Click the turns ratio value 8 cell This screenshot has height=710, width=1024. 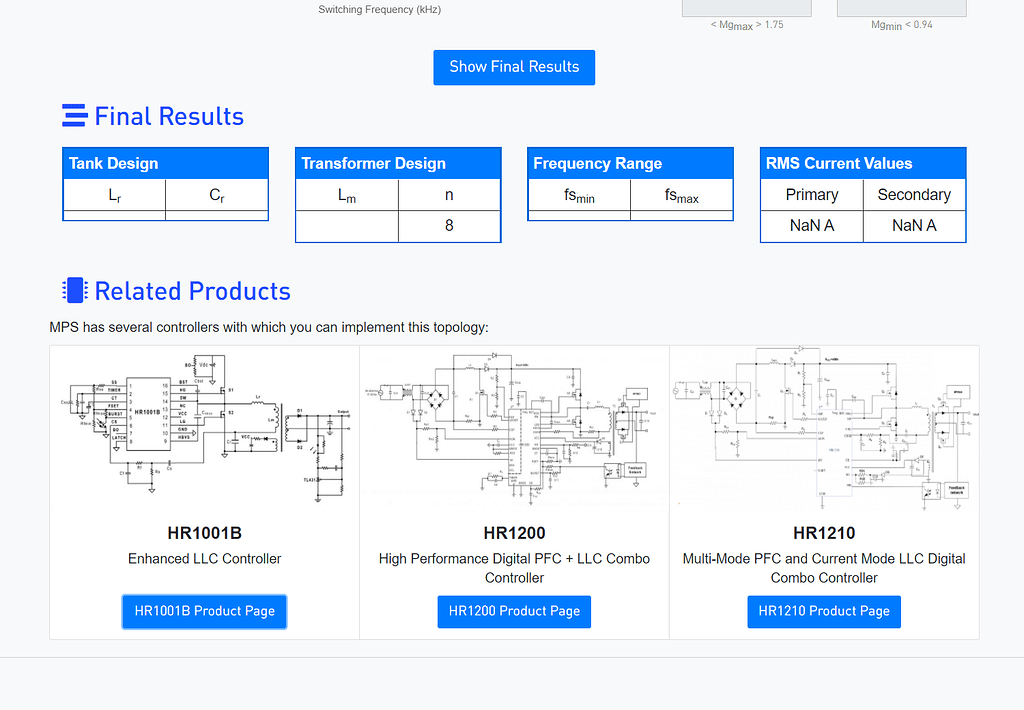coord(449,226)
